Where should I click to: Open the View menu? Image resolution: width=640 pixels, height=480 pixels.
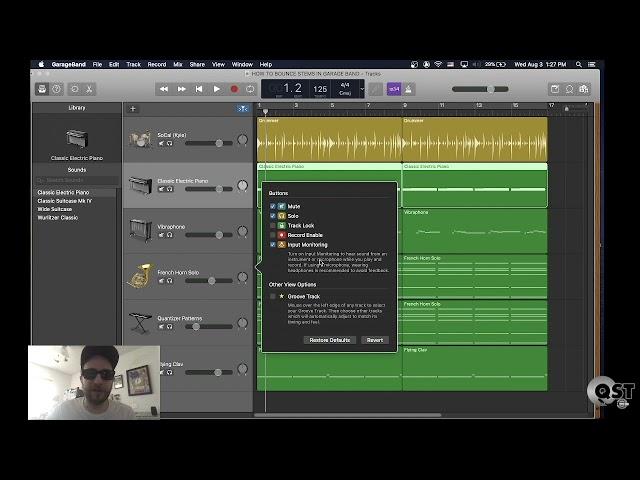tap(218, 64)
